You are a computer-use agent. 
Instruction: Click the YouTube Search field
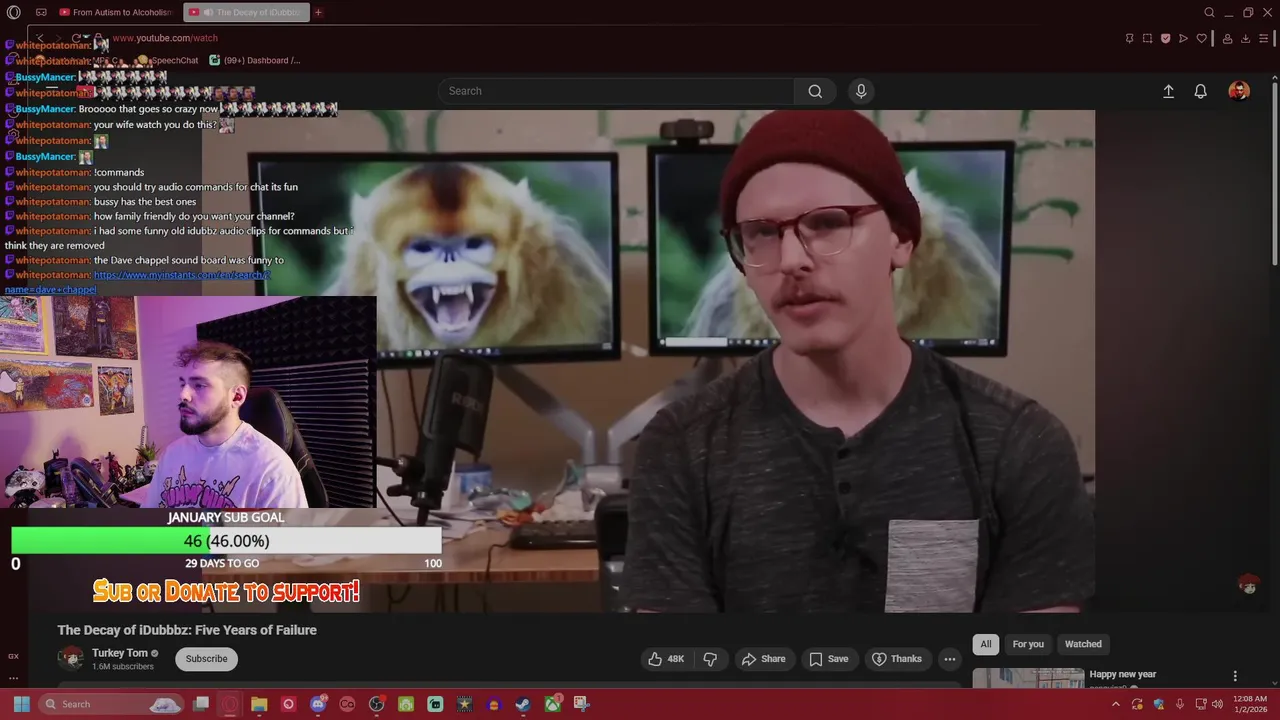617,91
